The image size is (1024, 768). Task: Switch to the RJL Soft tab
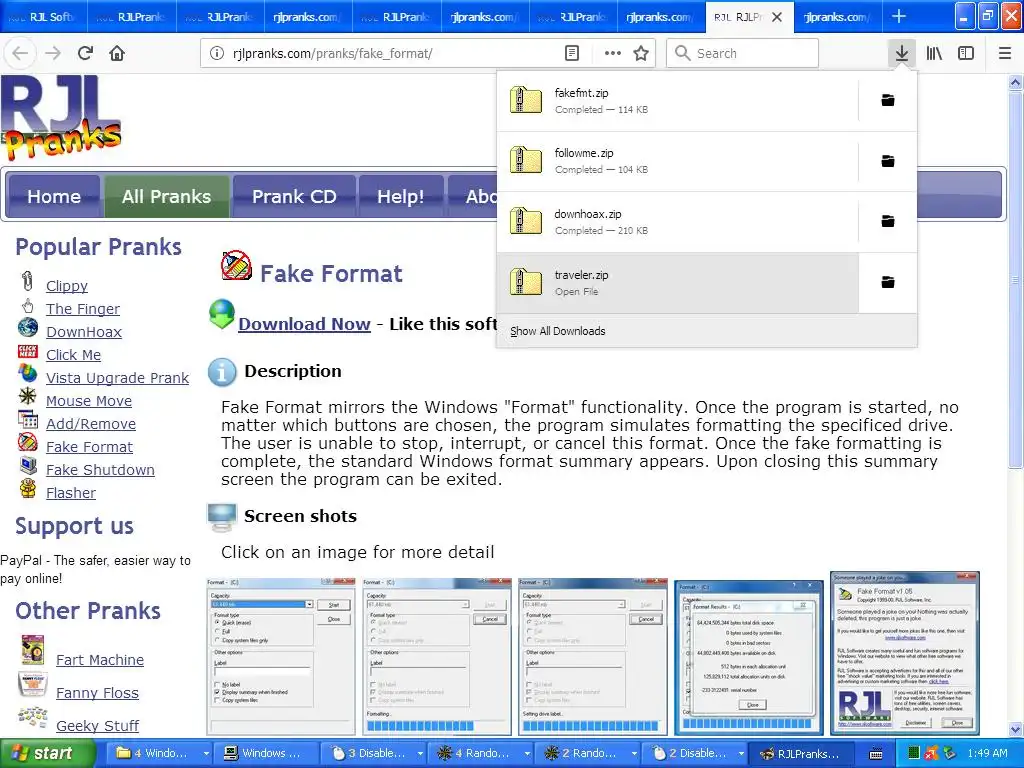tap(43, 17)
